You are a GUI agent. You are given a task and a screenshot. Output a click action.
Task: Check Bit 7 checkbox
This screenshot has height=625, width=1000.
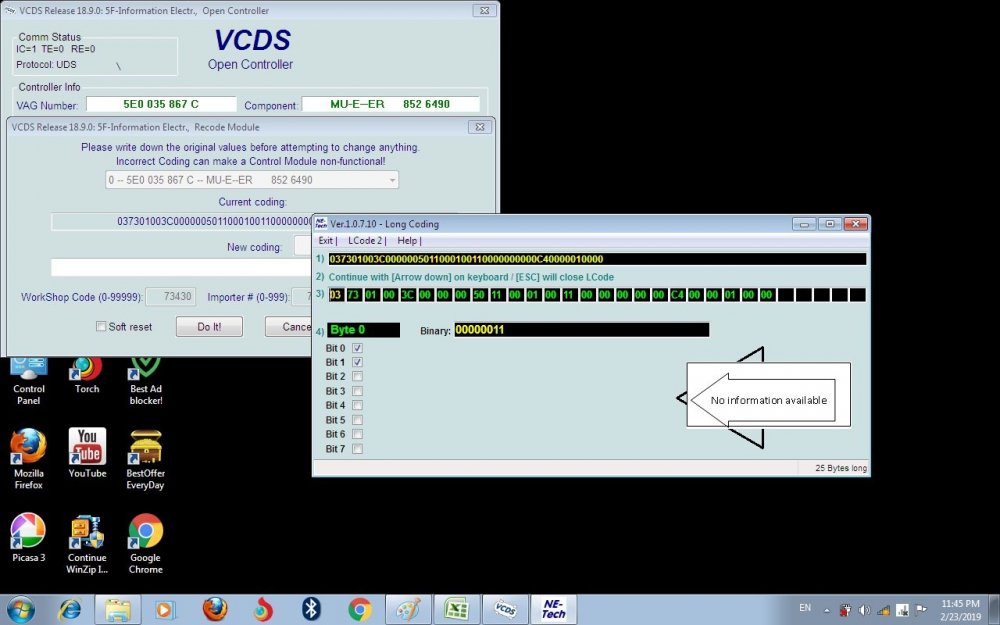[x=357, y=449]
